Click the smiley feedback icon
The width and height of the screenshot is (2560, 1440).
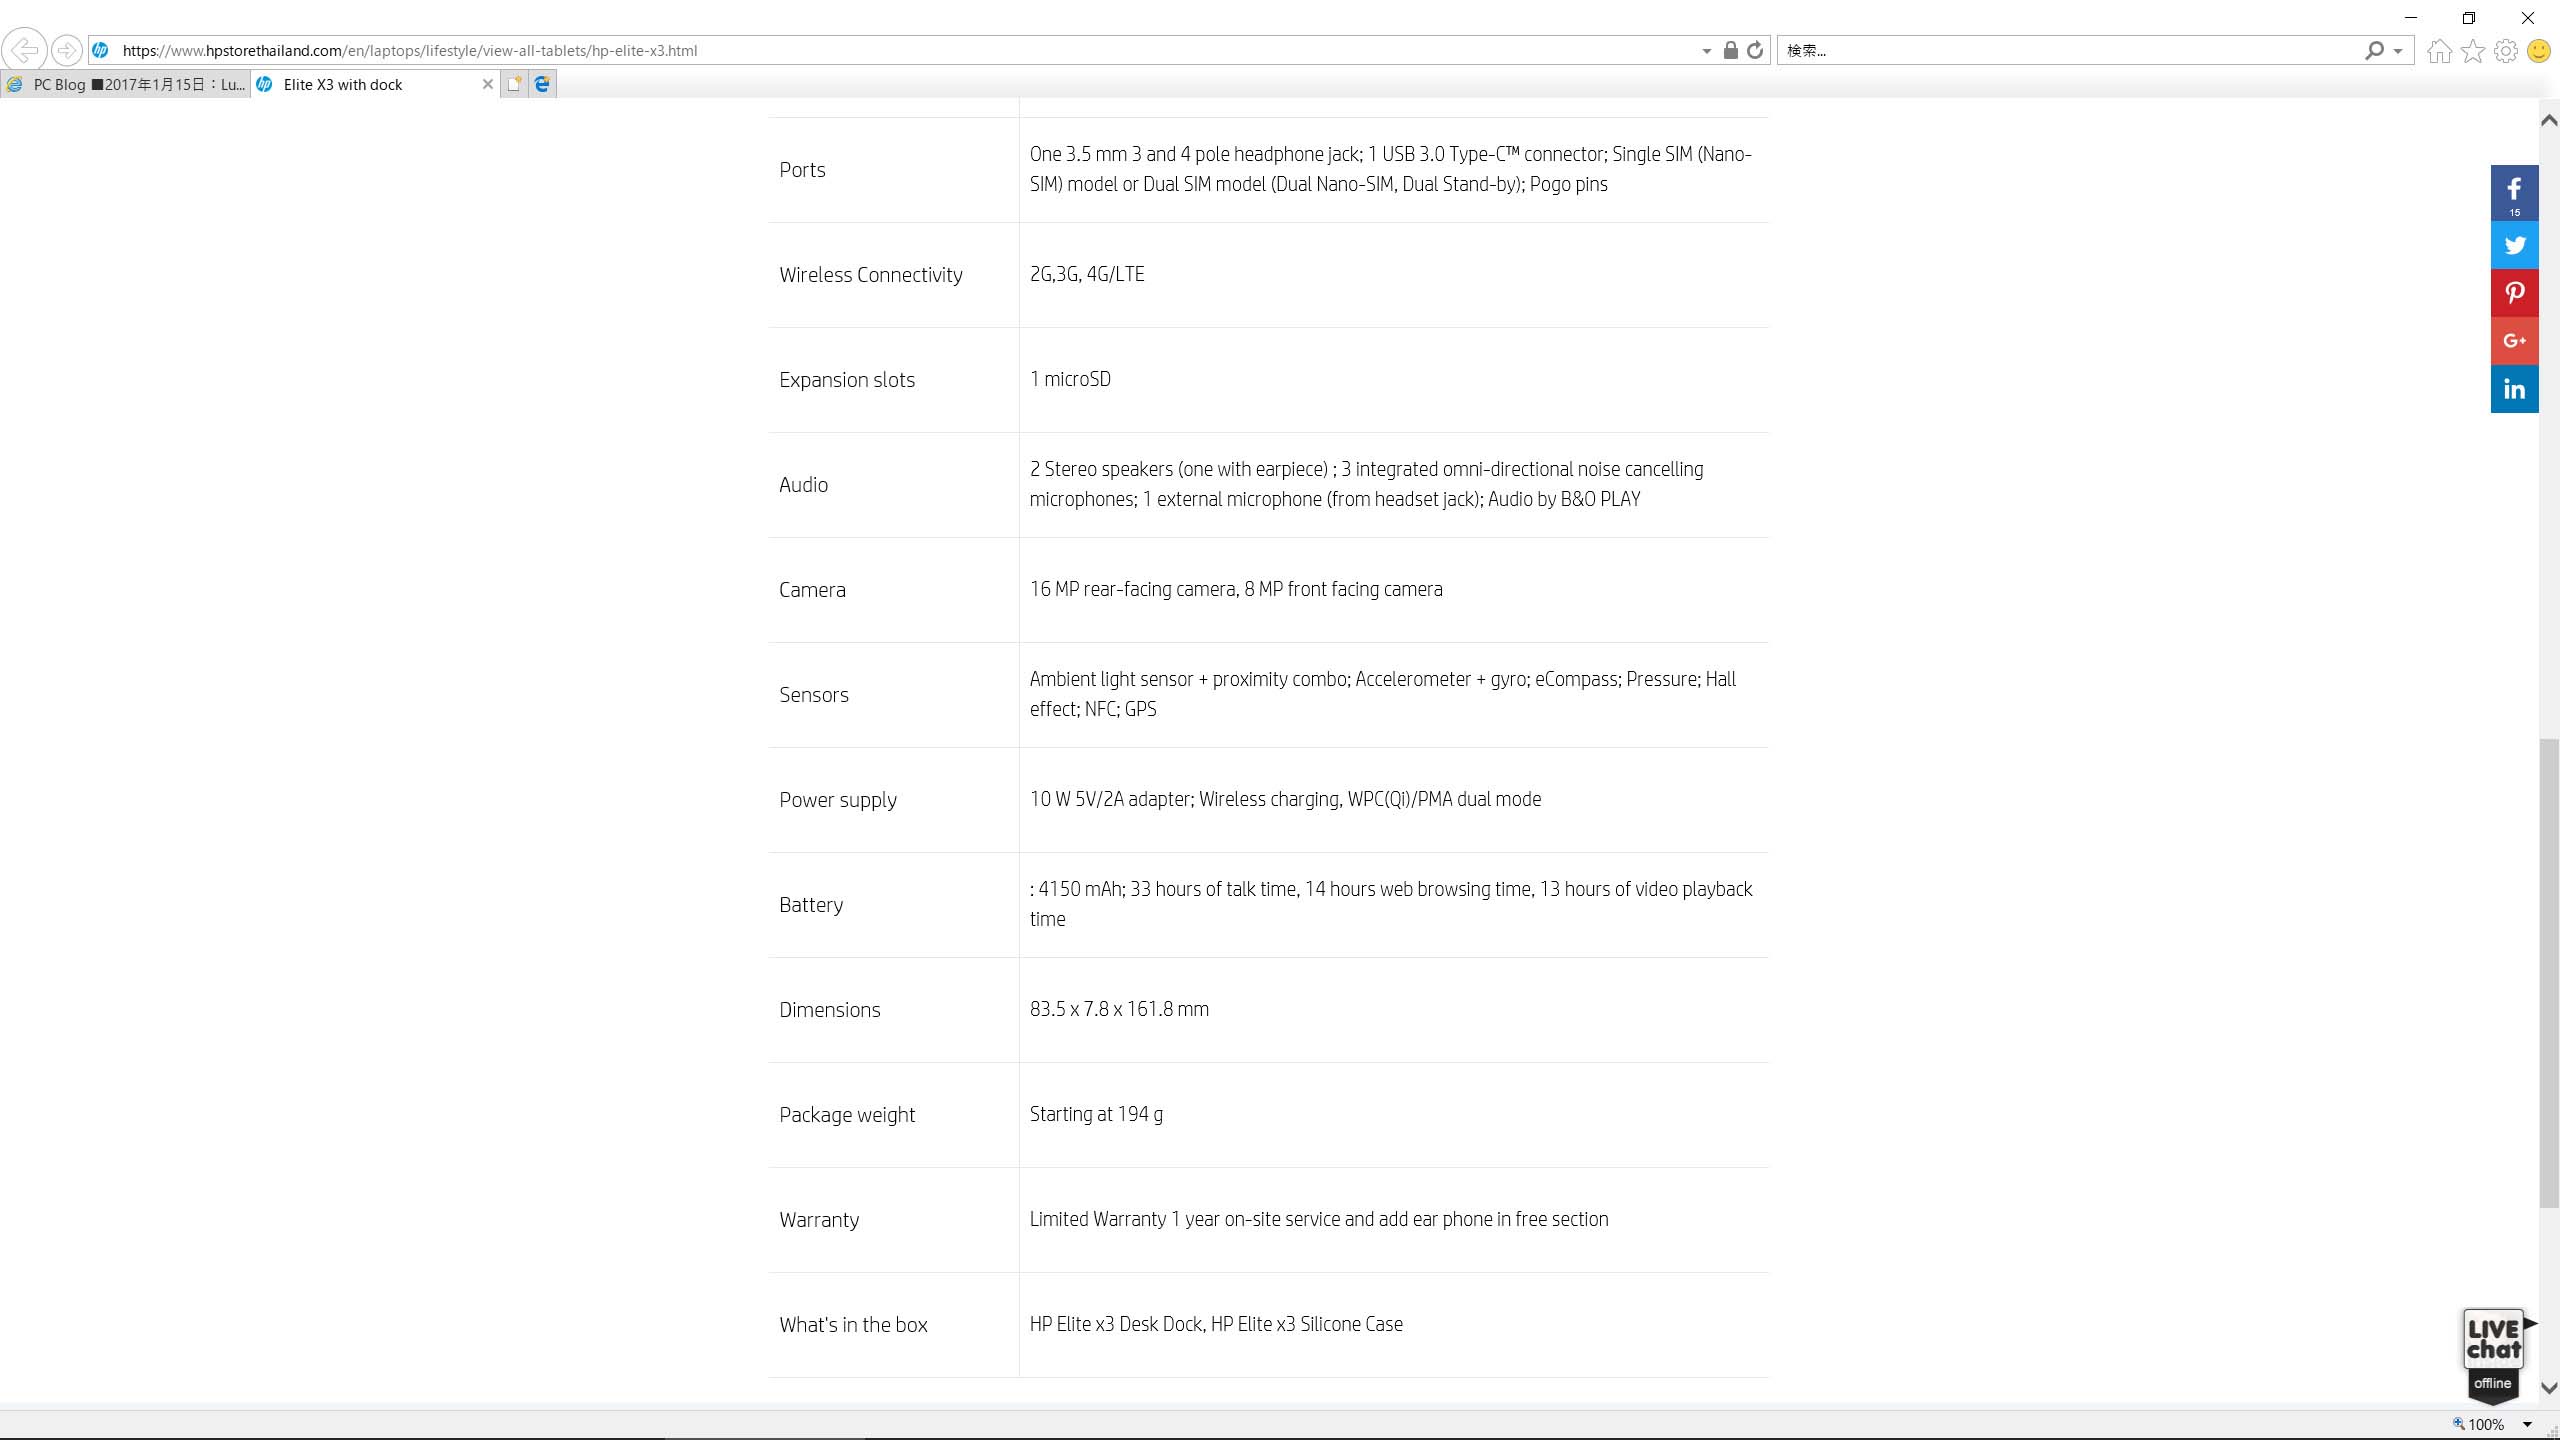pos(2538,51)
